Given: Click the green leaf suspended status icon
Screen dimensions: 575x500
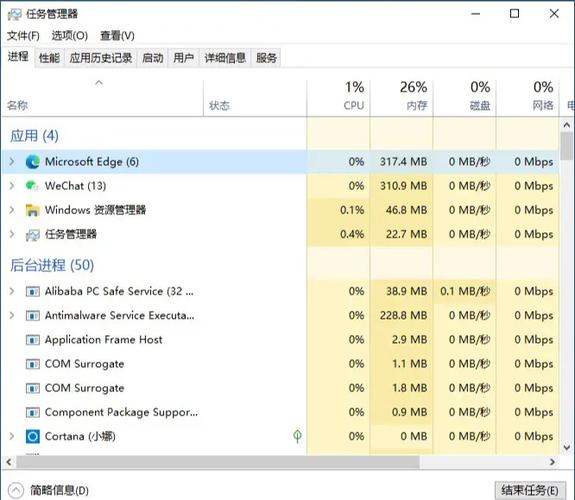Looking at the screenshot, I should [x=297, y=436].
